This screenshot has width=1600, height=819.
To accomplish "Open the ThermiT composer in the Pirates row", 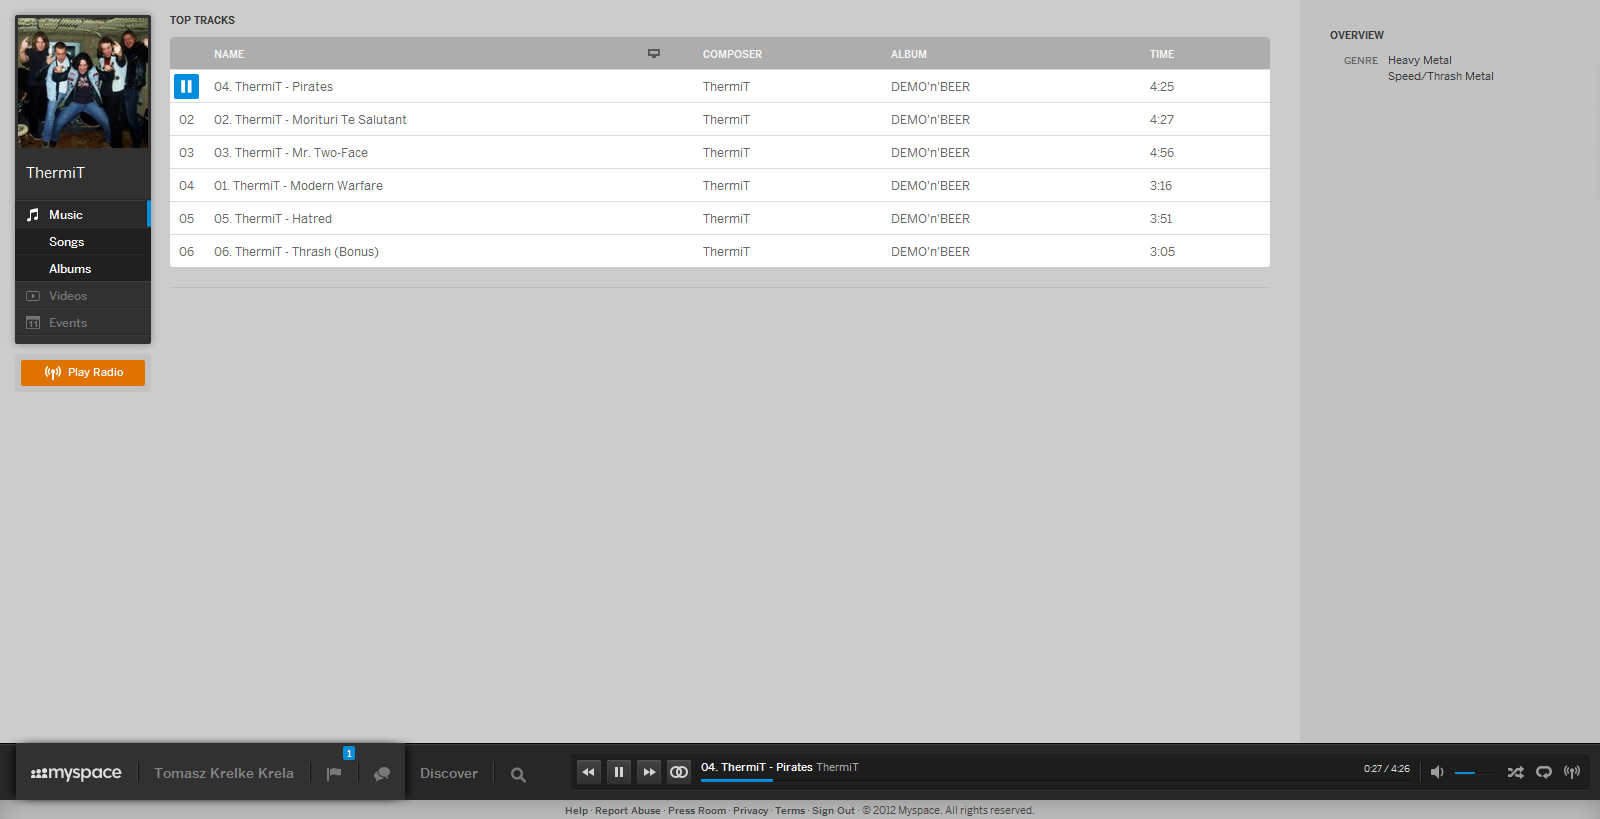I will coord(726,87).
